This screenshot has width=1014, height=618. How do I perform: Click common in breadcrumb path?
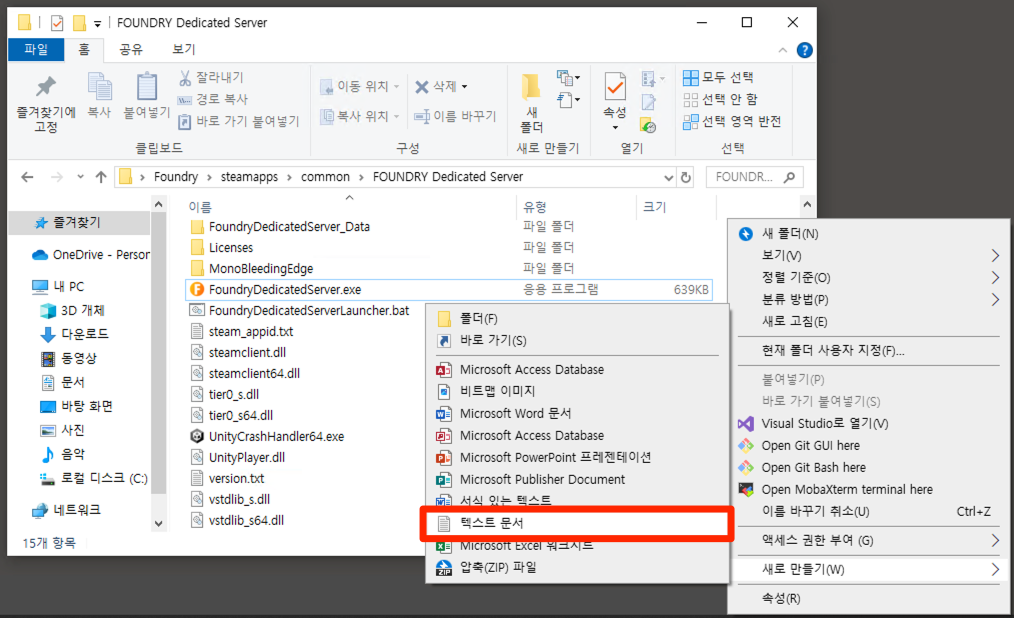pos(325,177)
